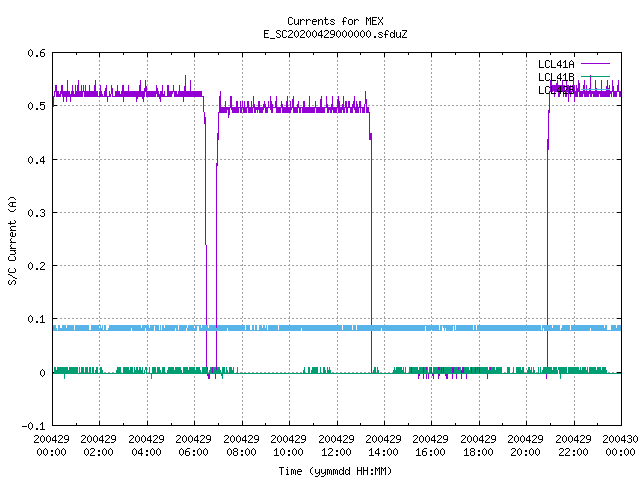
Task: Click the y-axis tick value 0.4
Action: [x=36, y=160]
